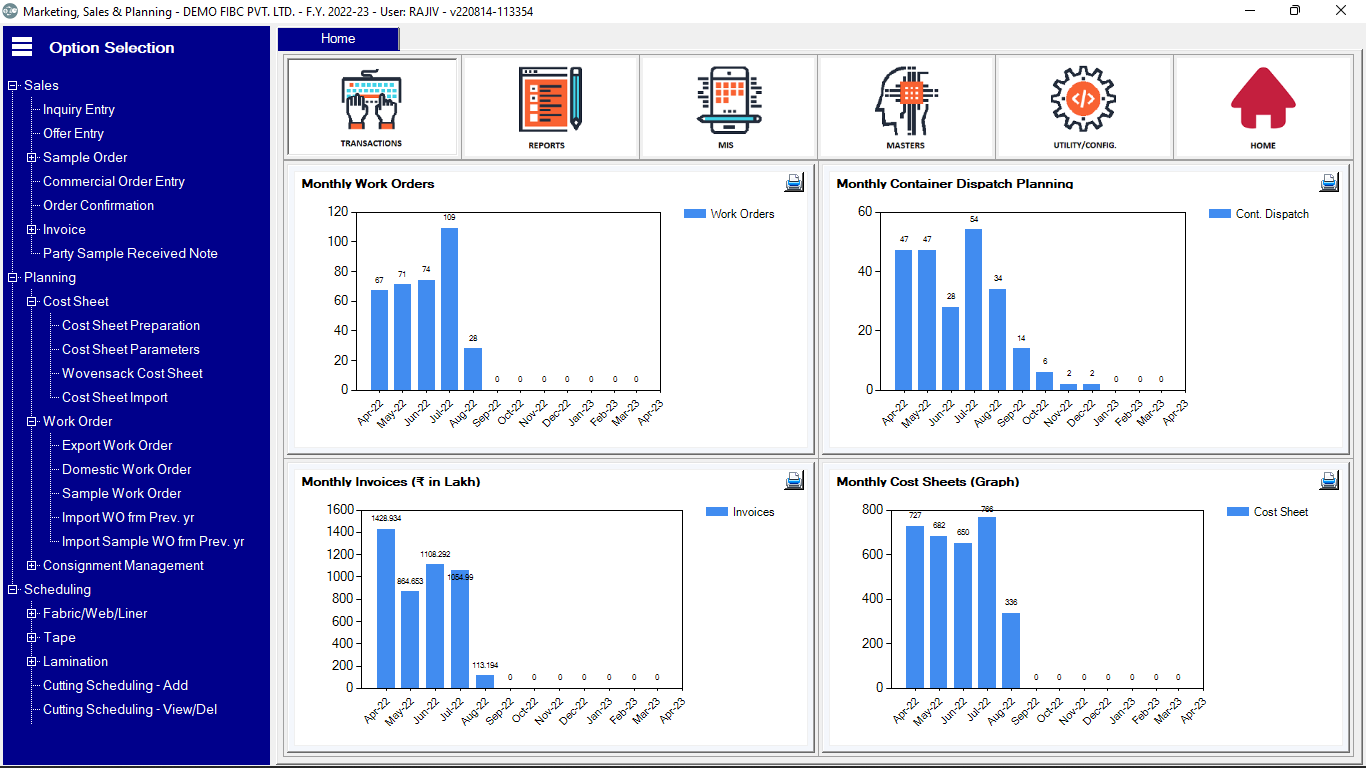Open the Masters module icon

pos(906,107)
